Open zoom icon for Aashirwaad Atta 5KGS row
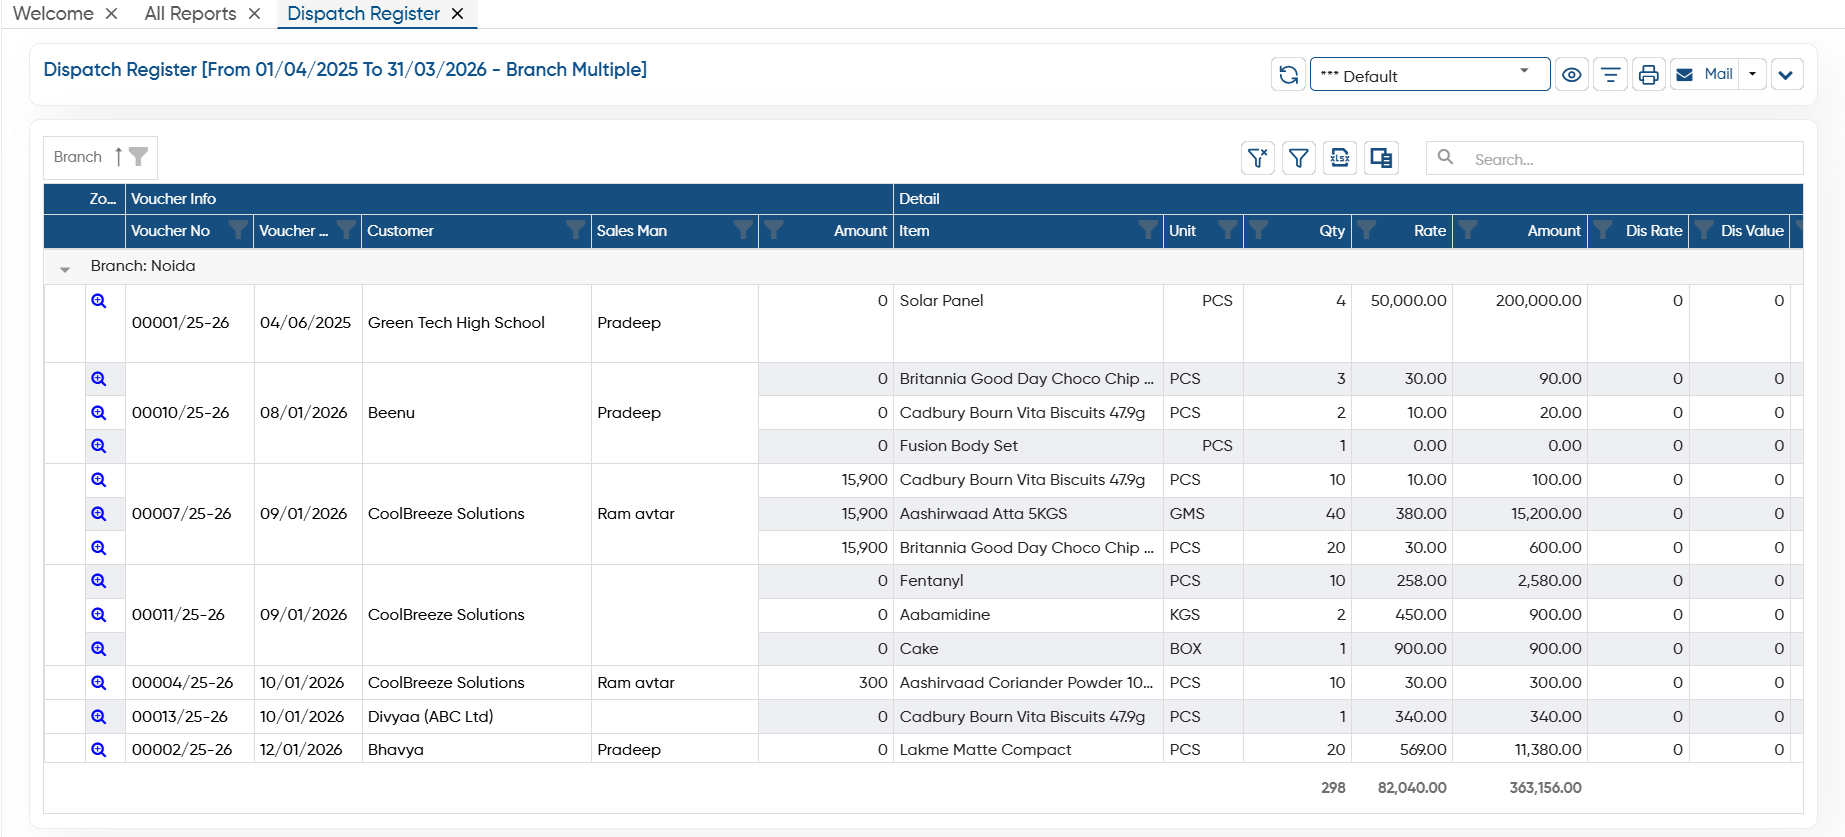This screenshot has height=837, width=1845. point(99,514)
